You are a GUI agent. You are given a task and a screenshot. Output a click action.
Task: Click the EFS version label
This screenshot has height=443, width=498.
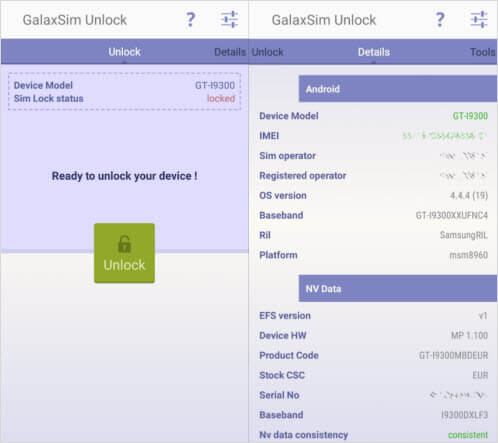285,315
